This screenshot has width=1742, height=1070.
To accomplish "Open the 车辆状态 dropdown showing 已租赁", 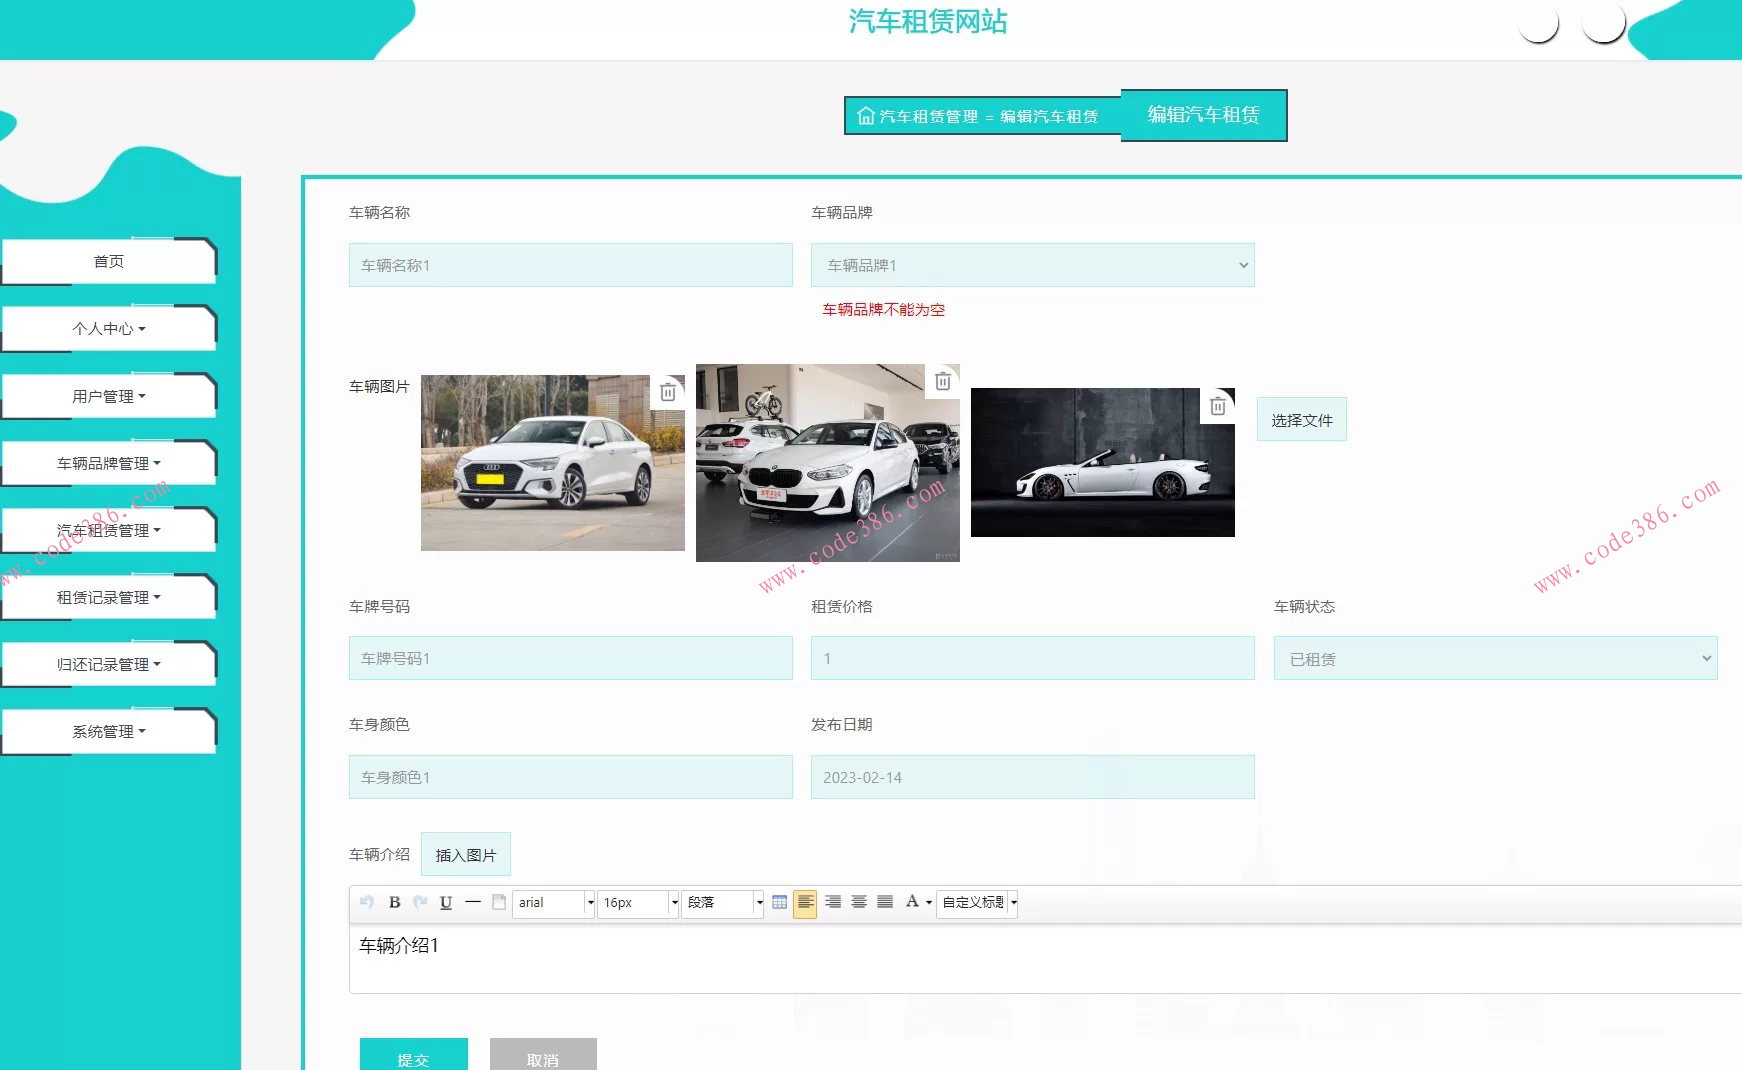I will tap(1495, 659).
